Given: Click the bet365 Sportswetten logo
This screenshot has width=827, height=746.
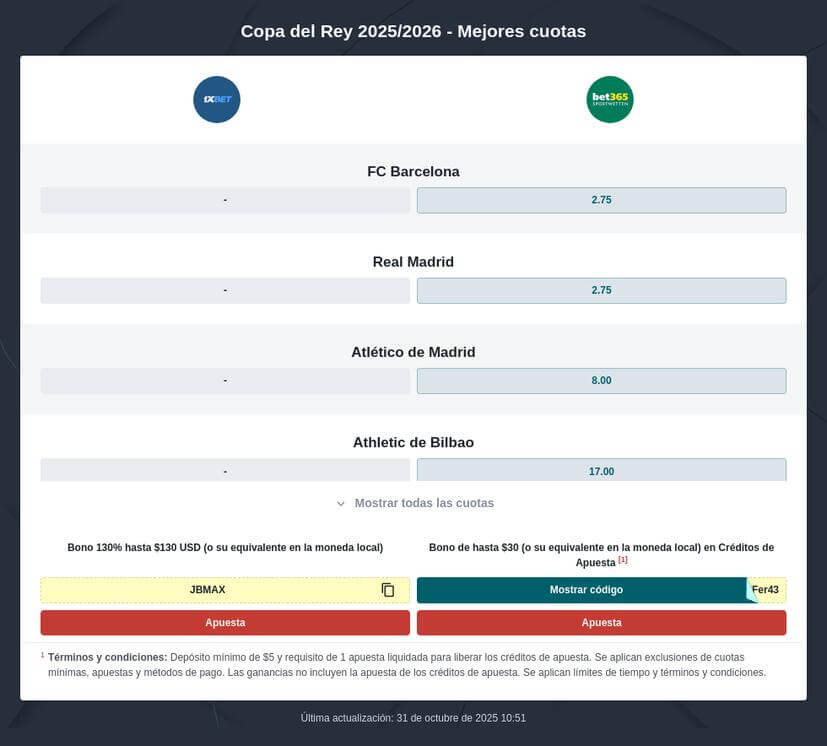Looking at the screenshot, I should click(609, 99).
